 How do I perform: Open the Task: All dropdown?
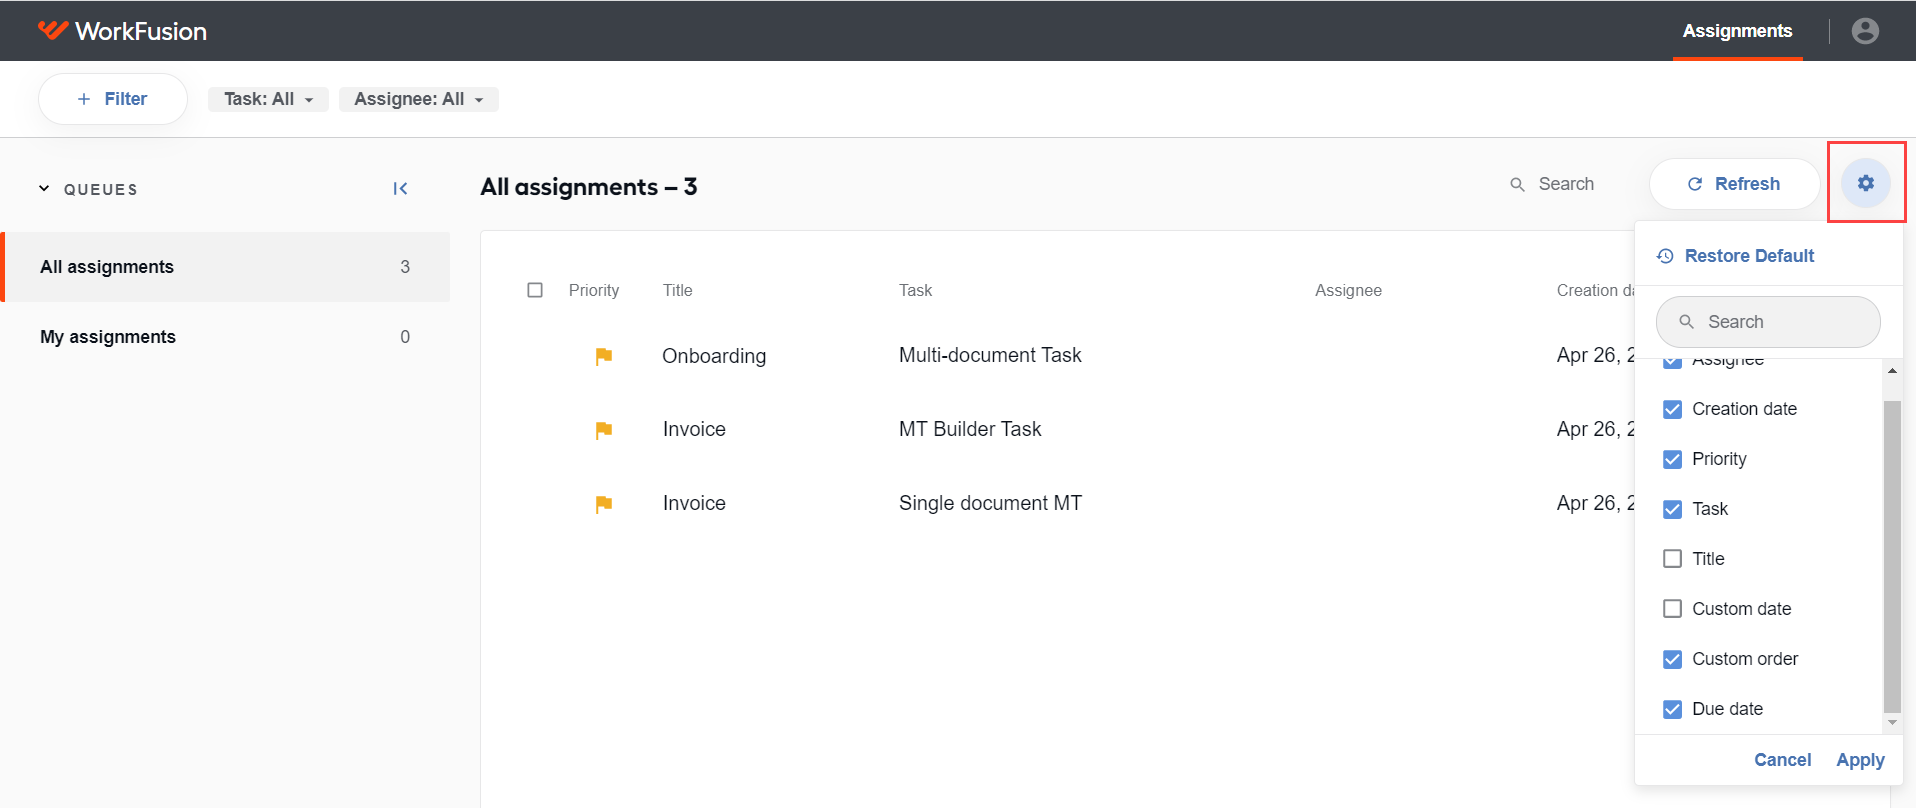tap(268, 99)
